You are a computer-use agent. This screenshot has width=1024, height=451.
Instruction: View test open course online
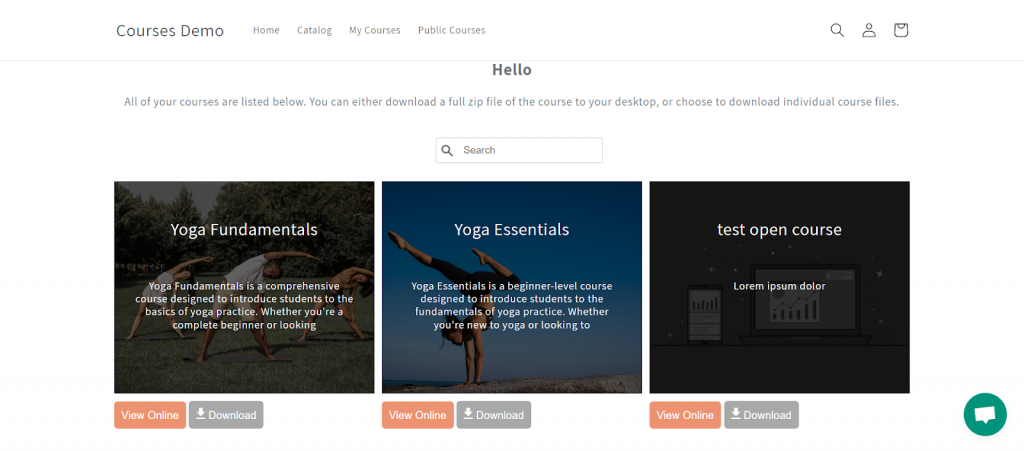click(x=685, y=415)
